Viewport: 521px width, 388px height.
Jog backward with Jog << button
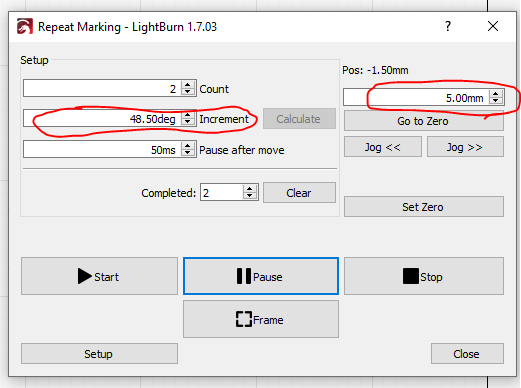383,147
